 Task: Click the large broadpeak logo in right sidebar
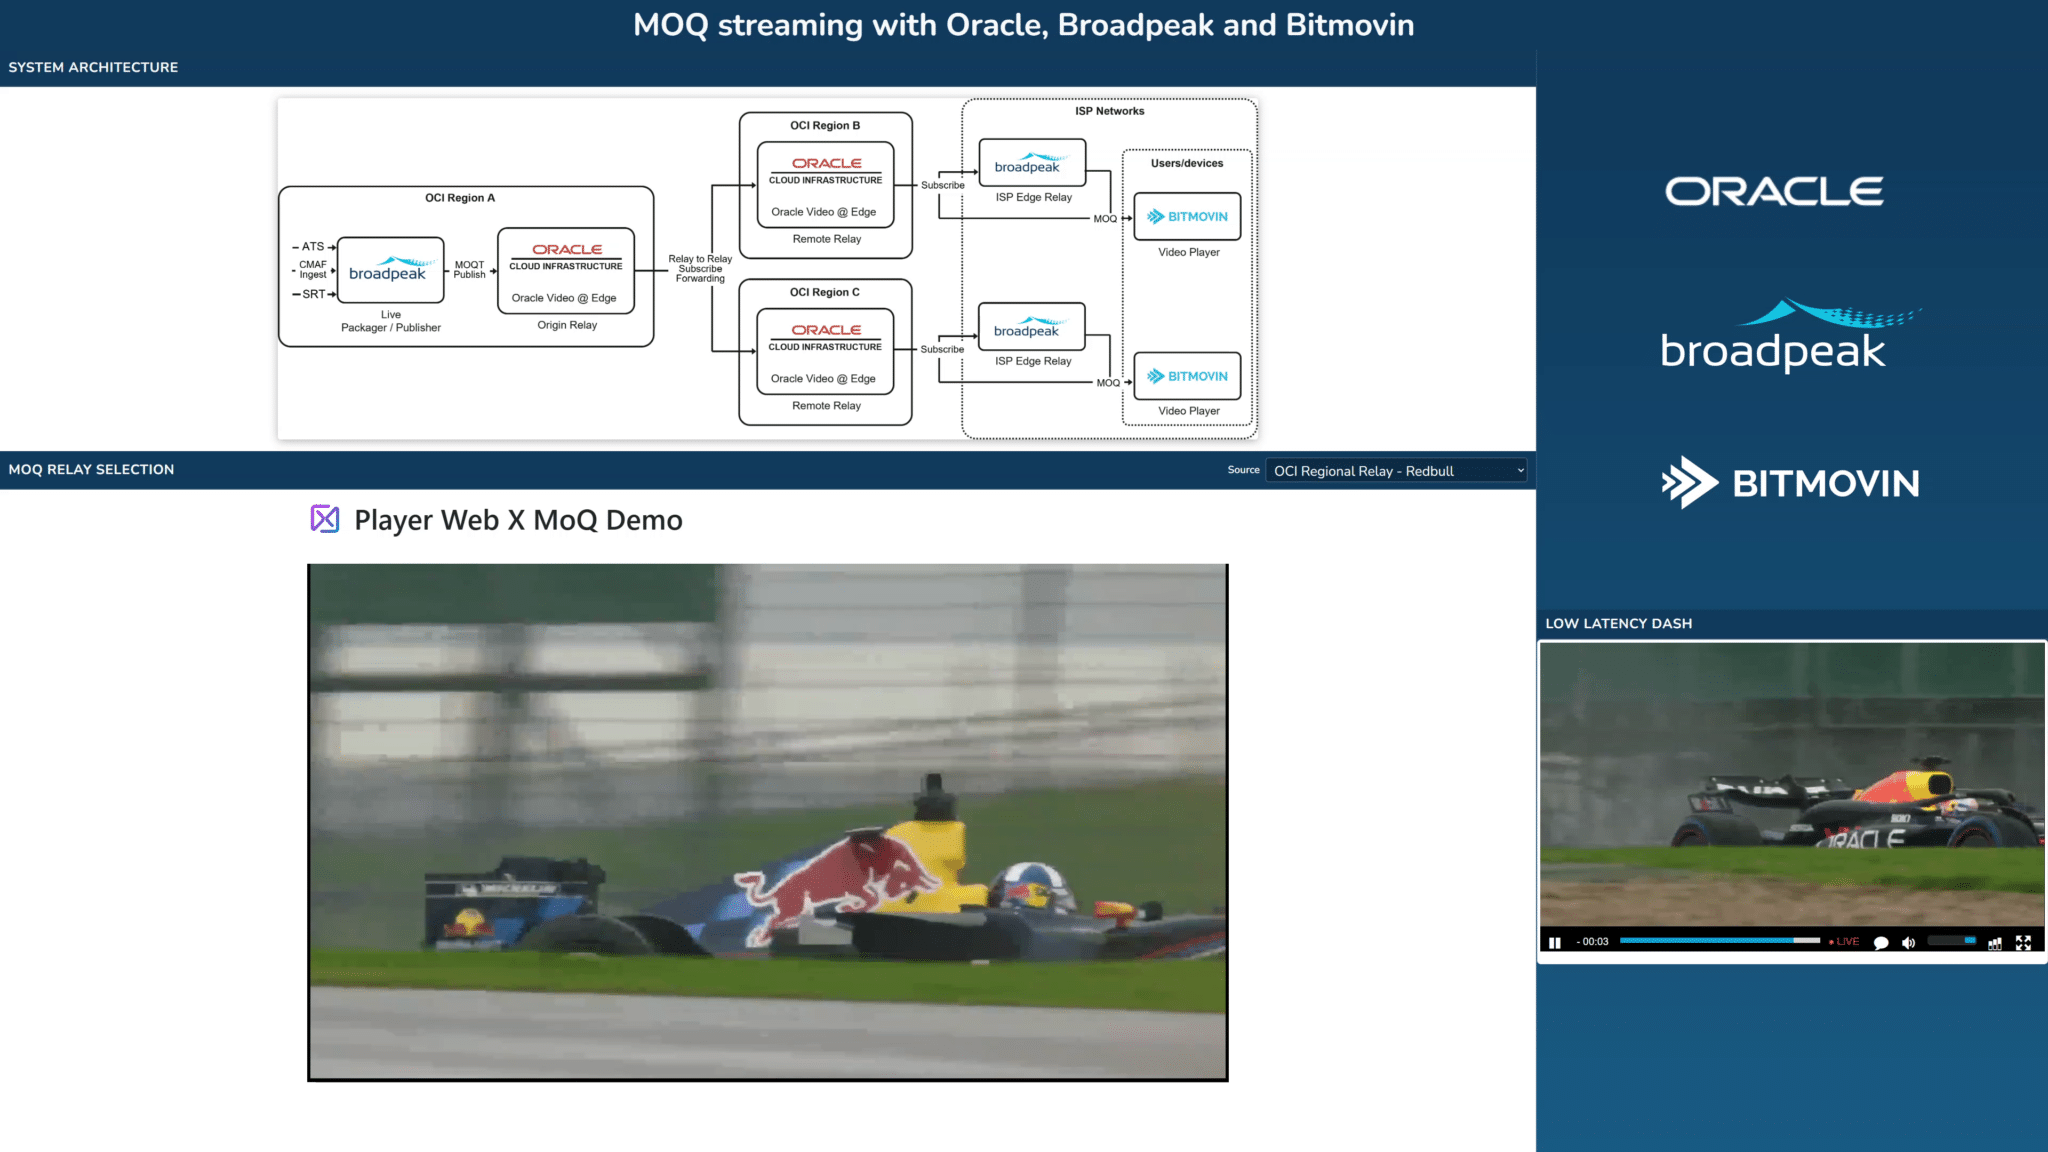click(x=1790, y=335)
